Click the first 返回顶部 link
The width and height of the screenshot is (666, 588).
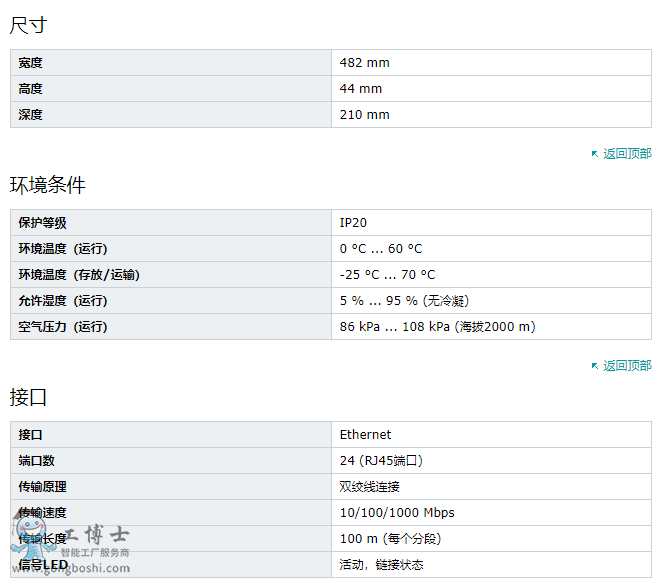(627, 154)
